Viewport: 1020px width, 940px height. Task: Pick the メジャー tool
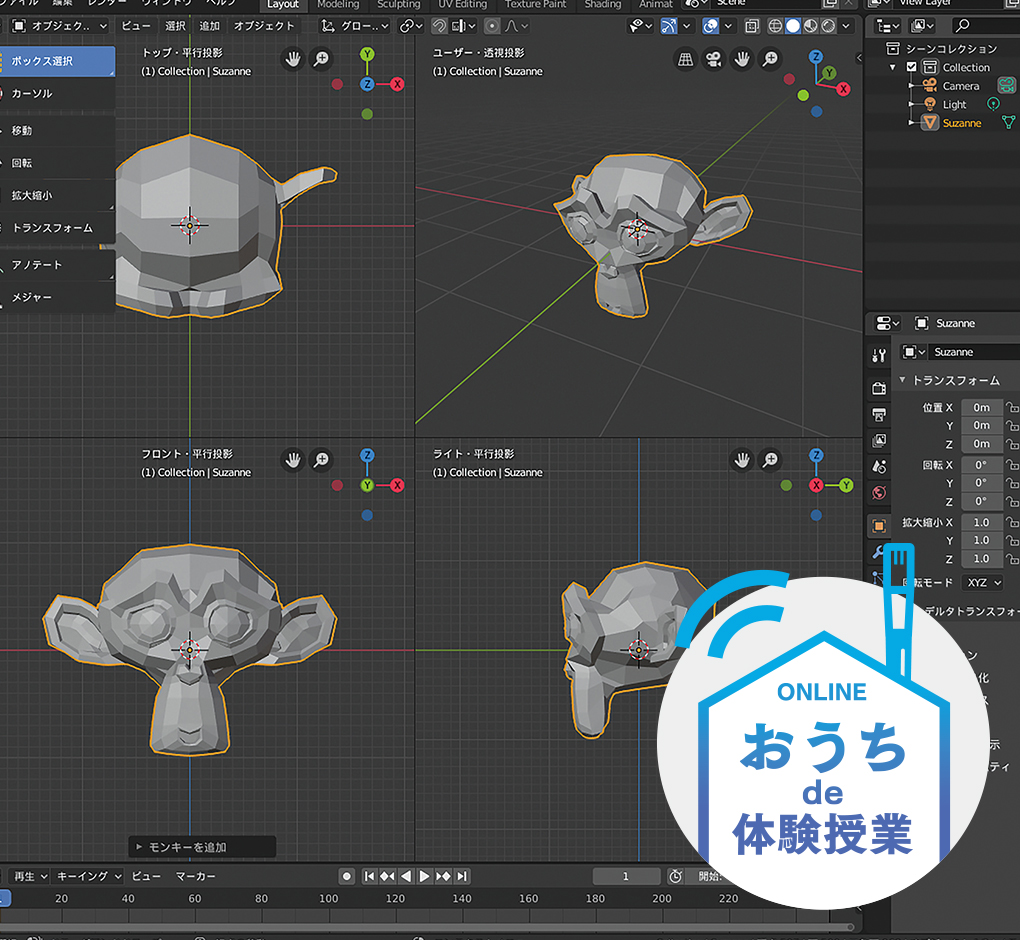click(x=57, y=297)
